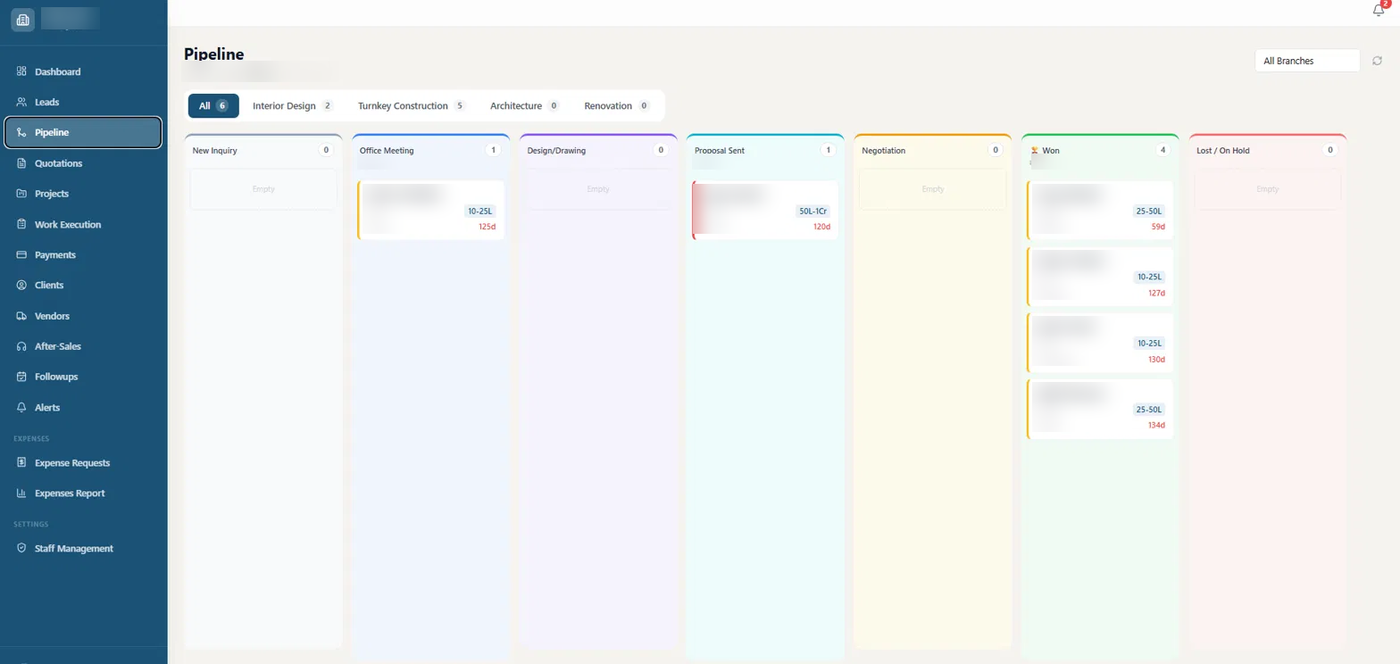Viewport: 1400px width, 664px height.
Task: Click the Expenses Report chart icon
Action: coord(22,493)
